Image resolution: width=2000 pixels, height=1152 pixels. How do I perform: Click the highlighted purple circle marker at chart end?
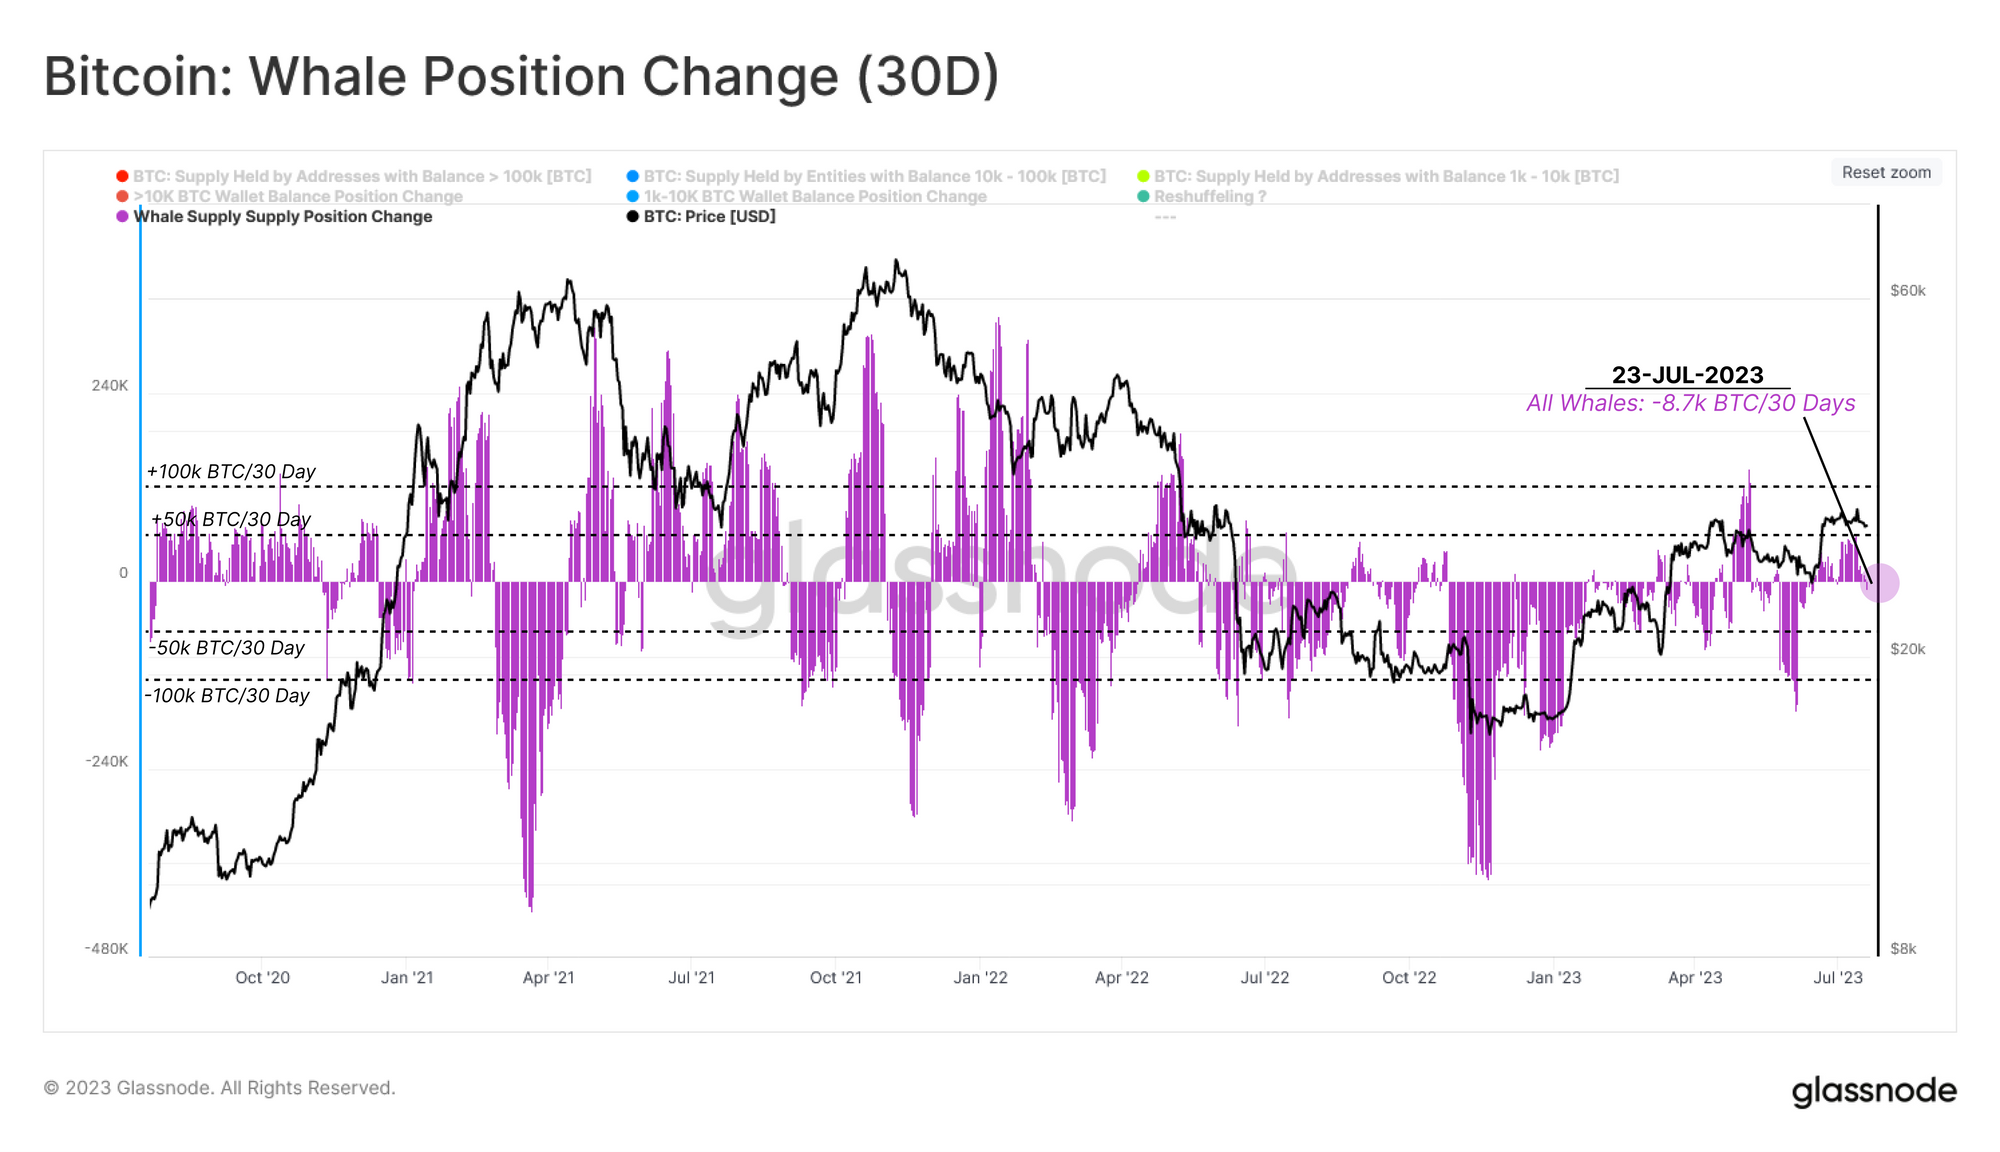pyautogui.click(x=1880, y=583)
